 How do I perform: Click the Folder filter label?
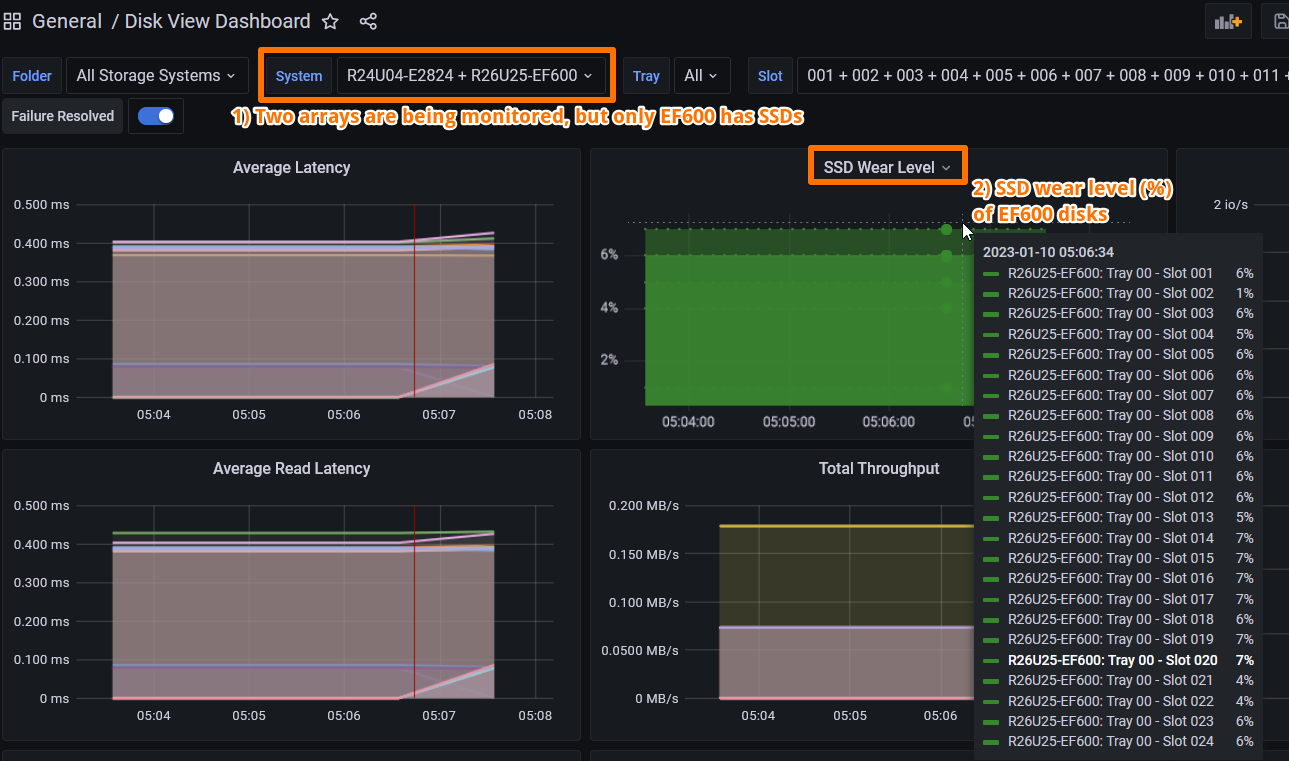32,75
